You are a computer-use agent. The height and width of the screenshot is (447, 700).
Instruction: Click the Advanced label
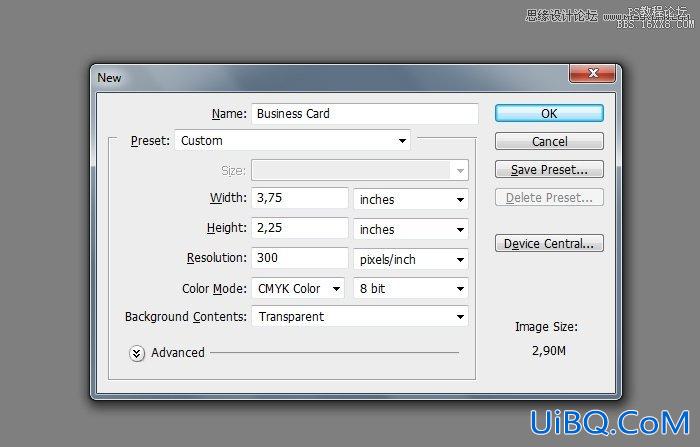(178, 353)
